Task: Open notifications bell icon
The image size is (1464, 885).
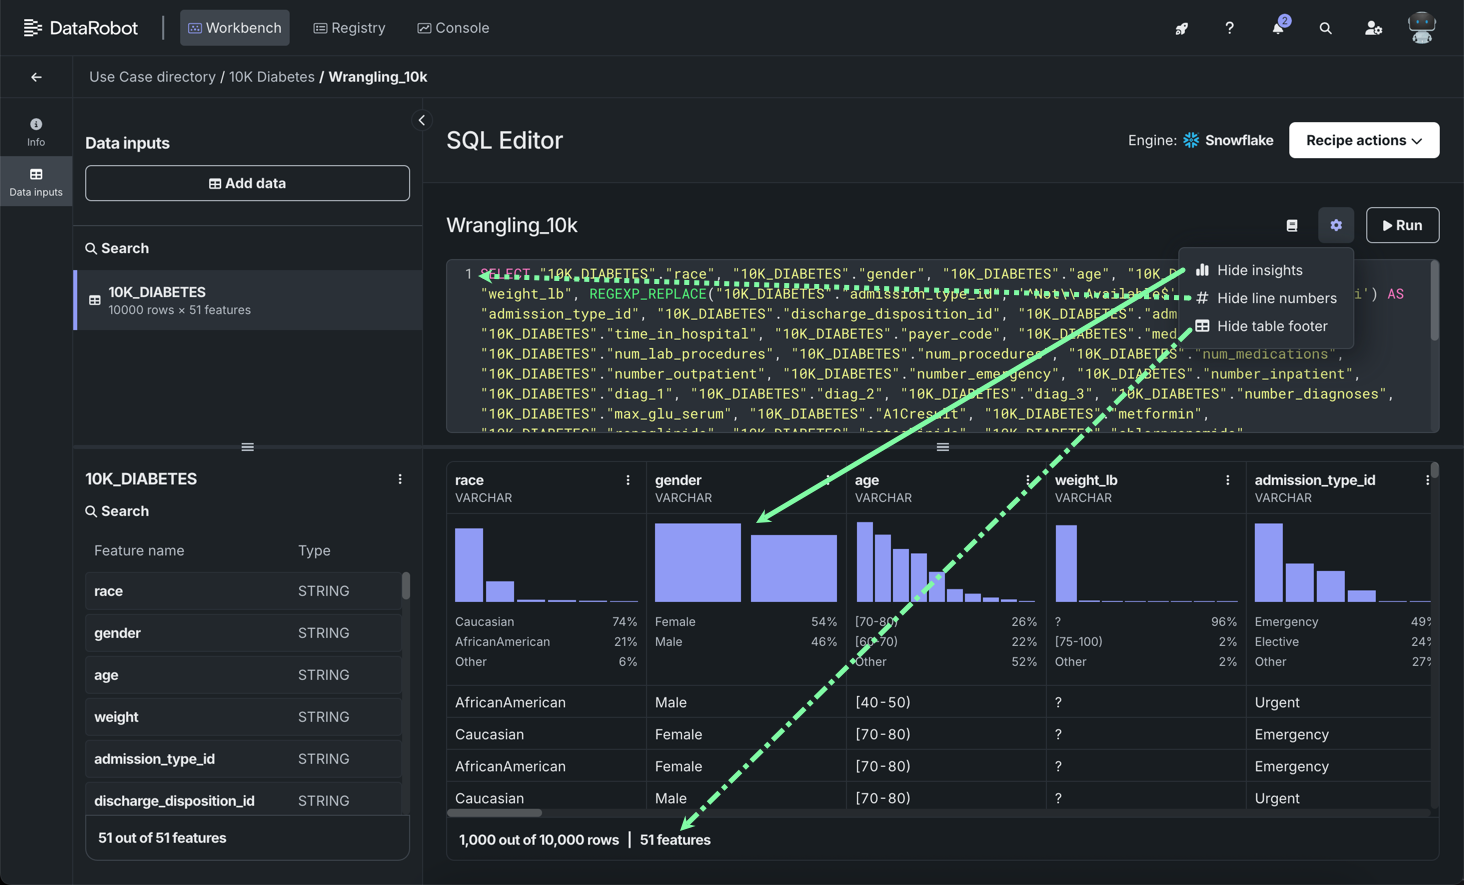Action: pos(1277,28)
